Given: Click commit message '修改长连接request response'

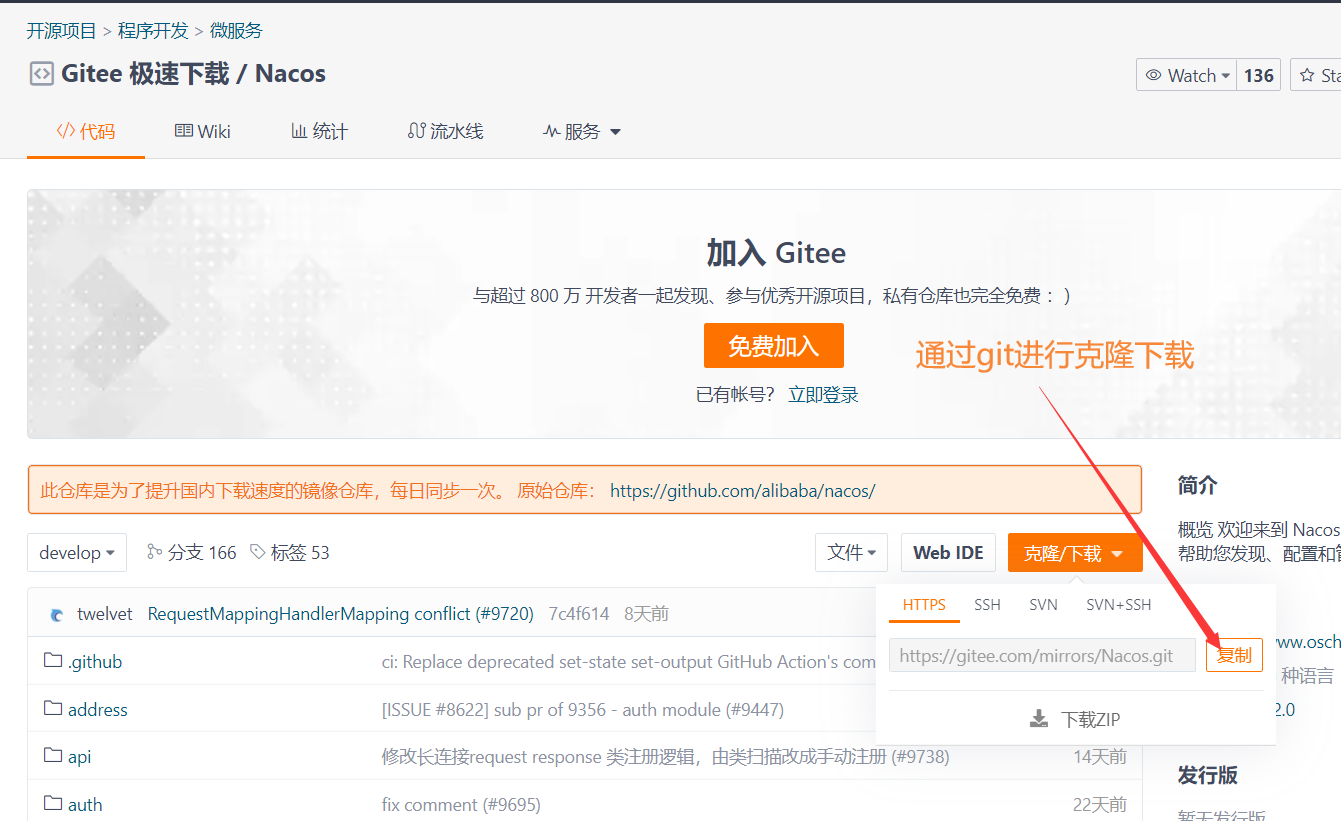Looking at the screenshot, I should click(666, 757).
